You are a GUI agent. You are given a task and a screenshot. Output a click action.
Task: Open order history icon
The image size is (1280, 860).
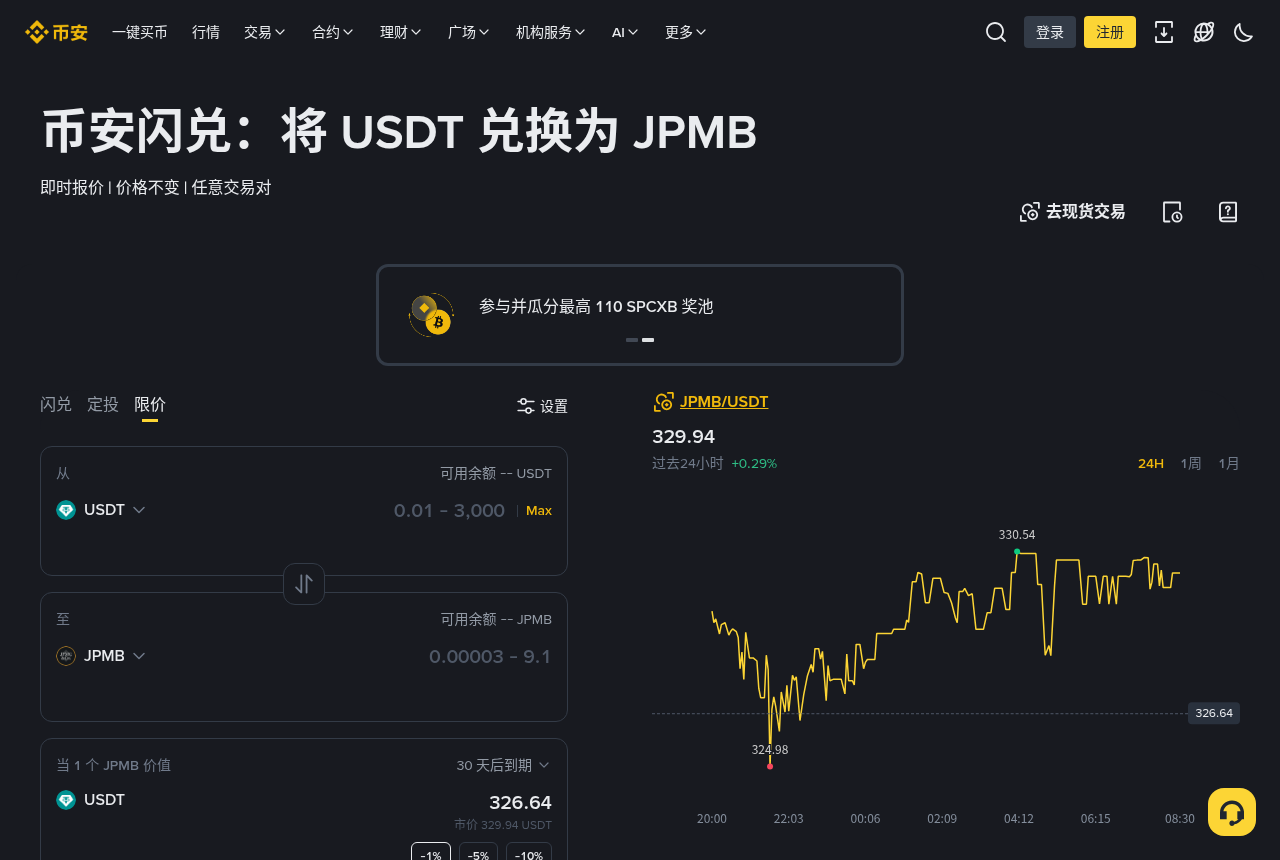click(1172, 212)
